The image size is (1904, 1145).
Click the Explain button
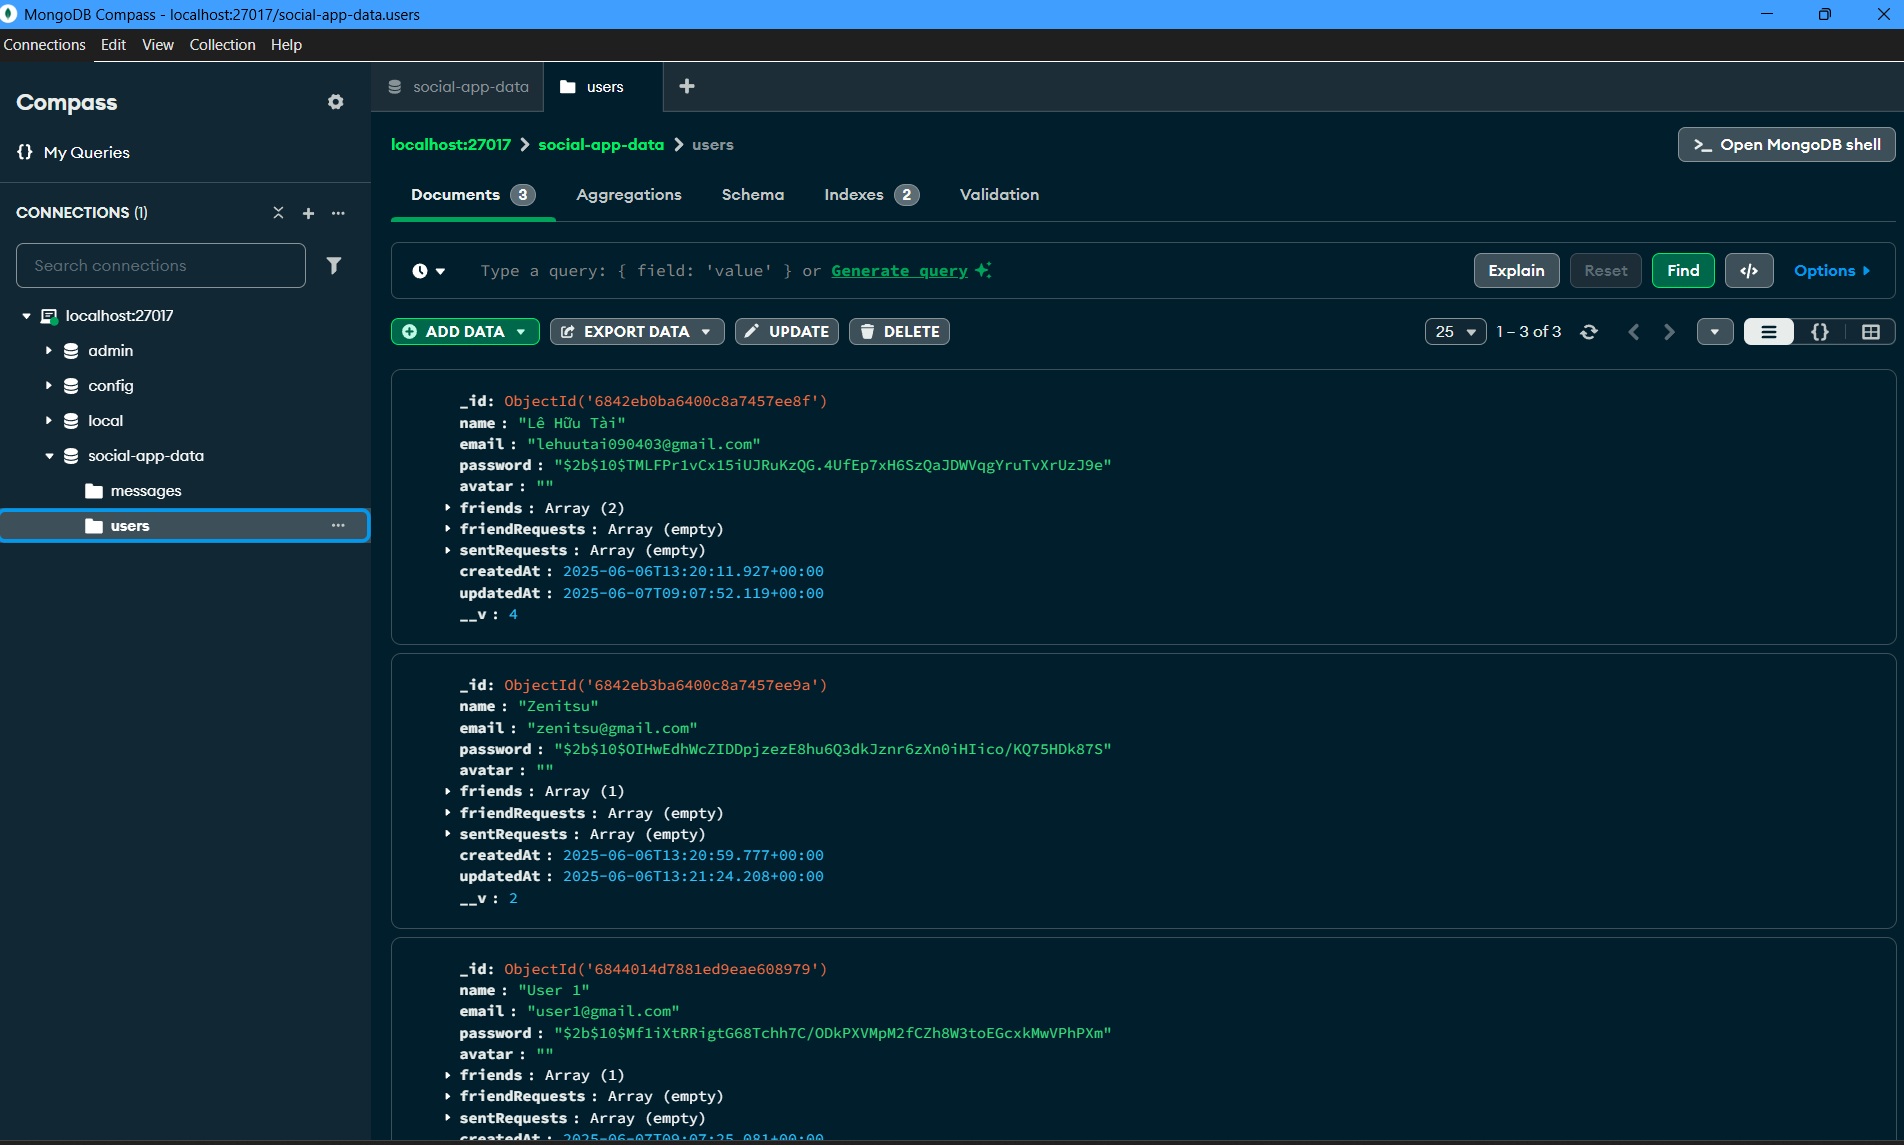[x=1516, y=270]
